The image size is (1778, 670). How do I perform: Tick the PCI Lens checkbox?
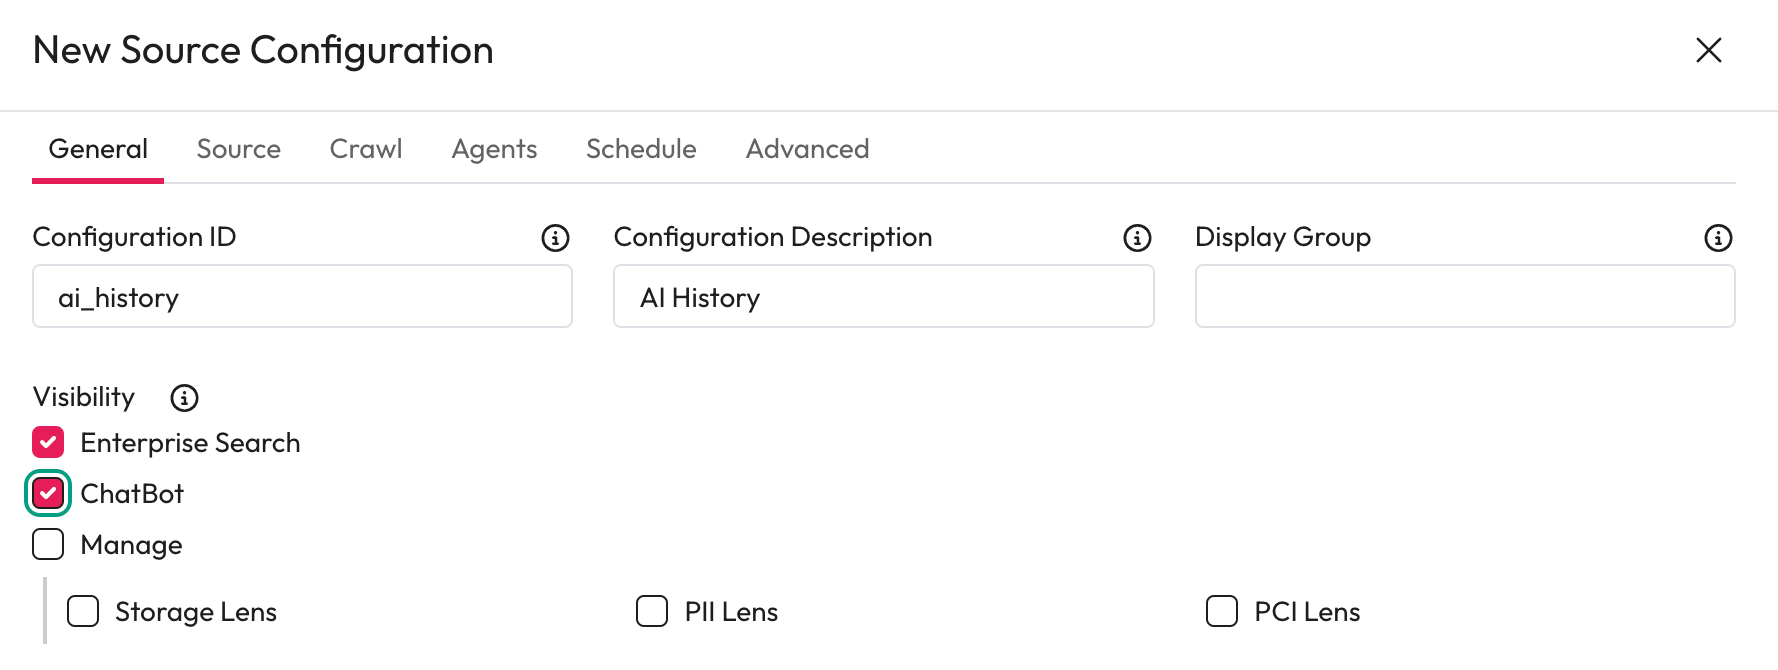pyautogui.click(x=1221, y=611)
